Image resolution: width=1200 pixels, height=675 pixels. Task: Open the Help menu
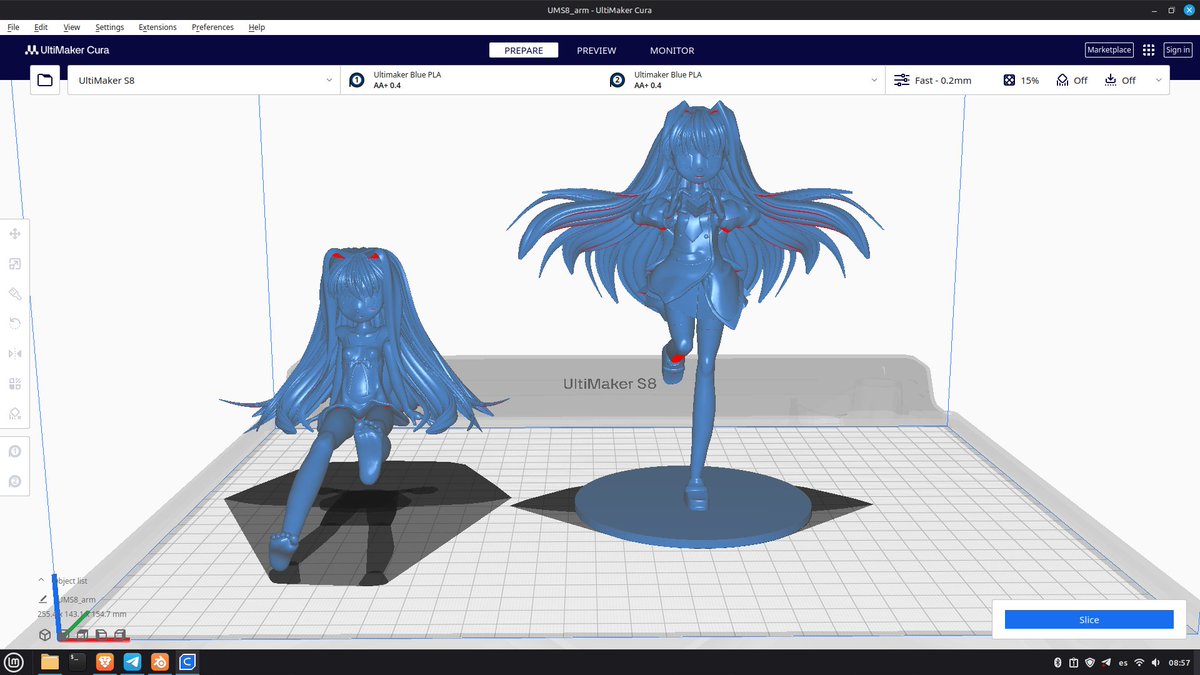pos(257,27)
